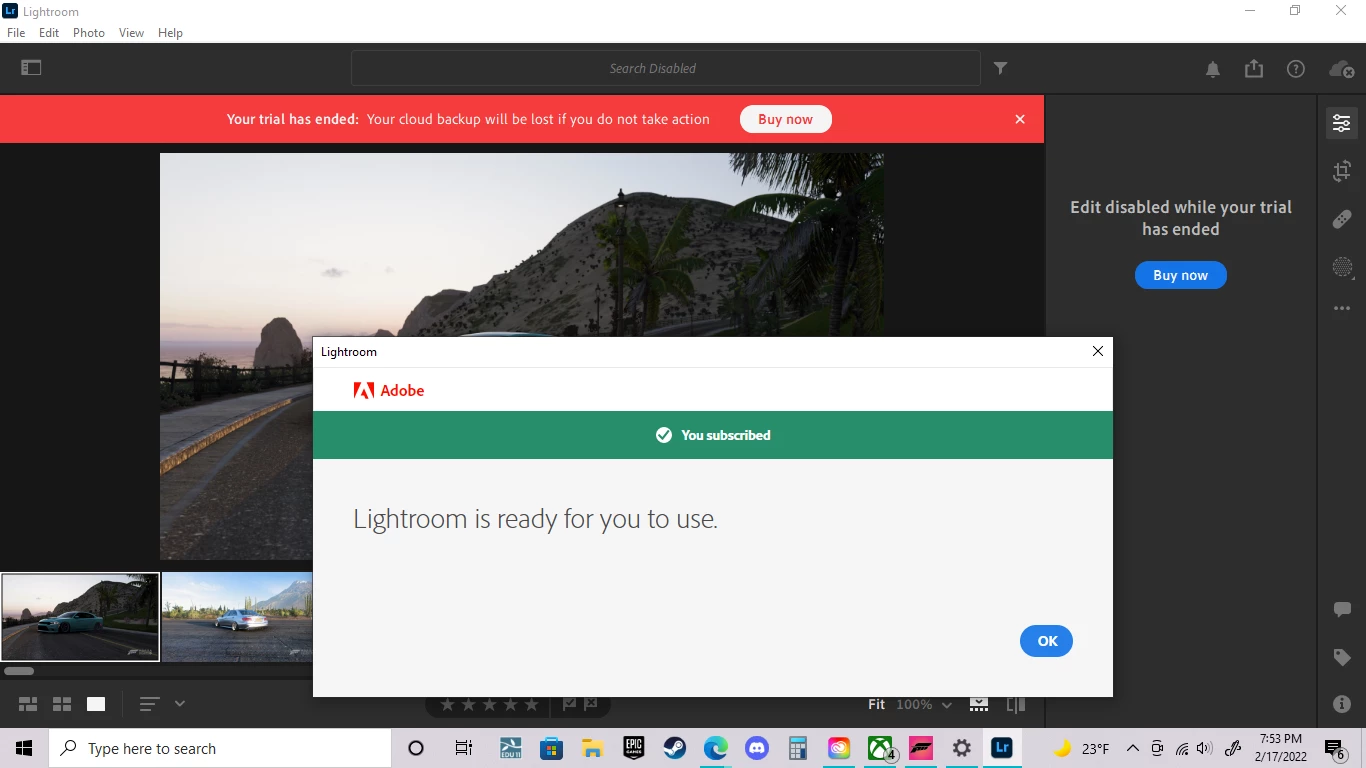The image size is (1366, 768).
Task: Select the teal car photo thumbnail
Action: tap(80, 617)
